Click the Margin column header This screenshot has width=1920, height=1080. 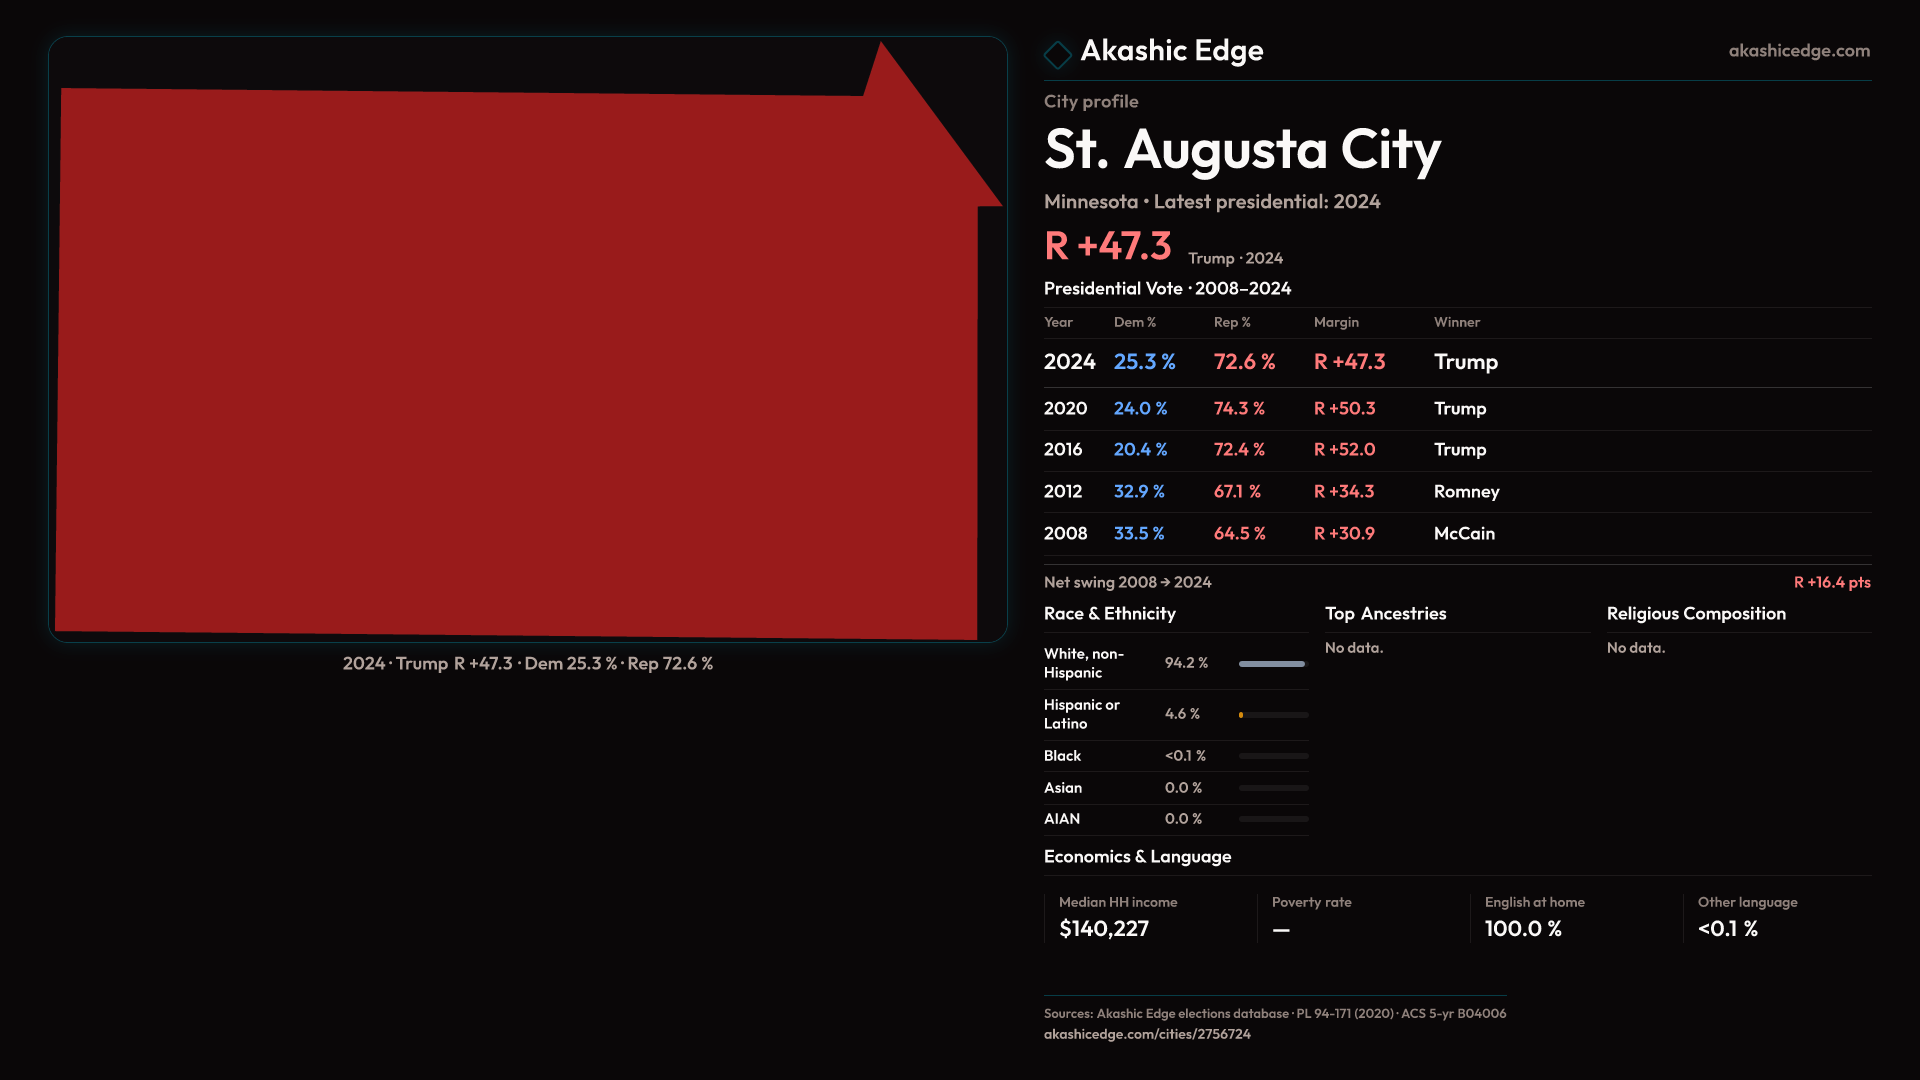1336,322
